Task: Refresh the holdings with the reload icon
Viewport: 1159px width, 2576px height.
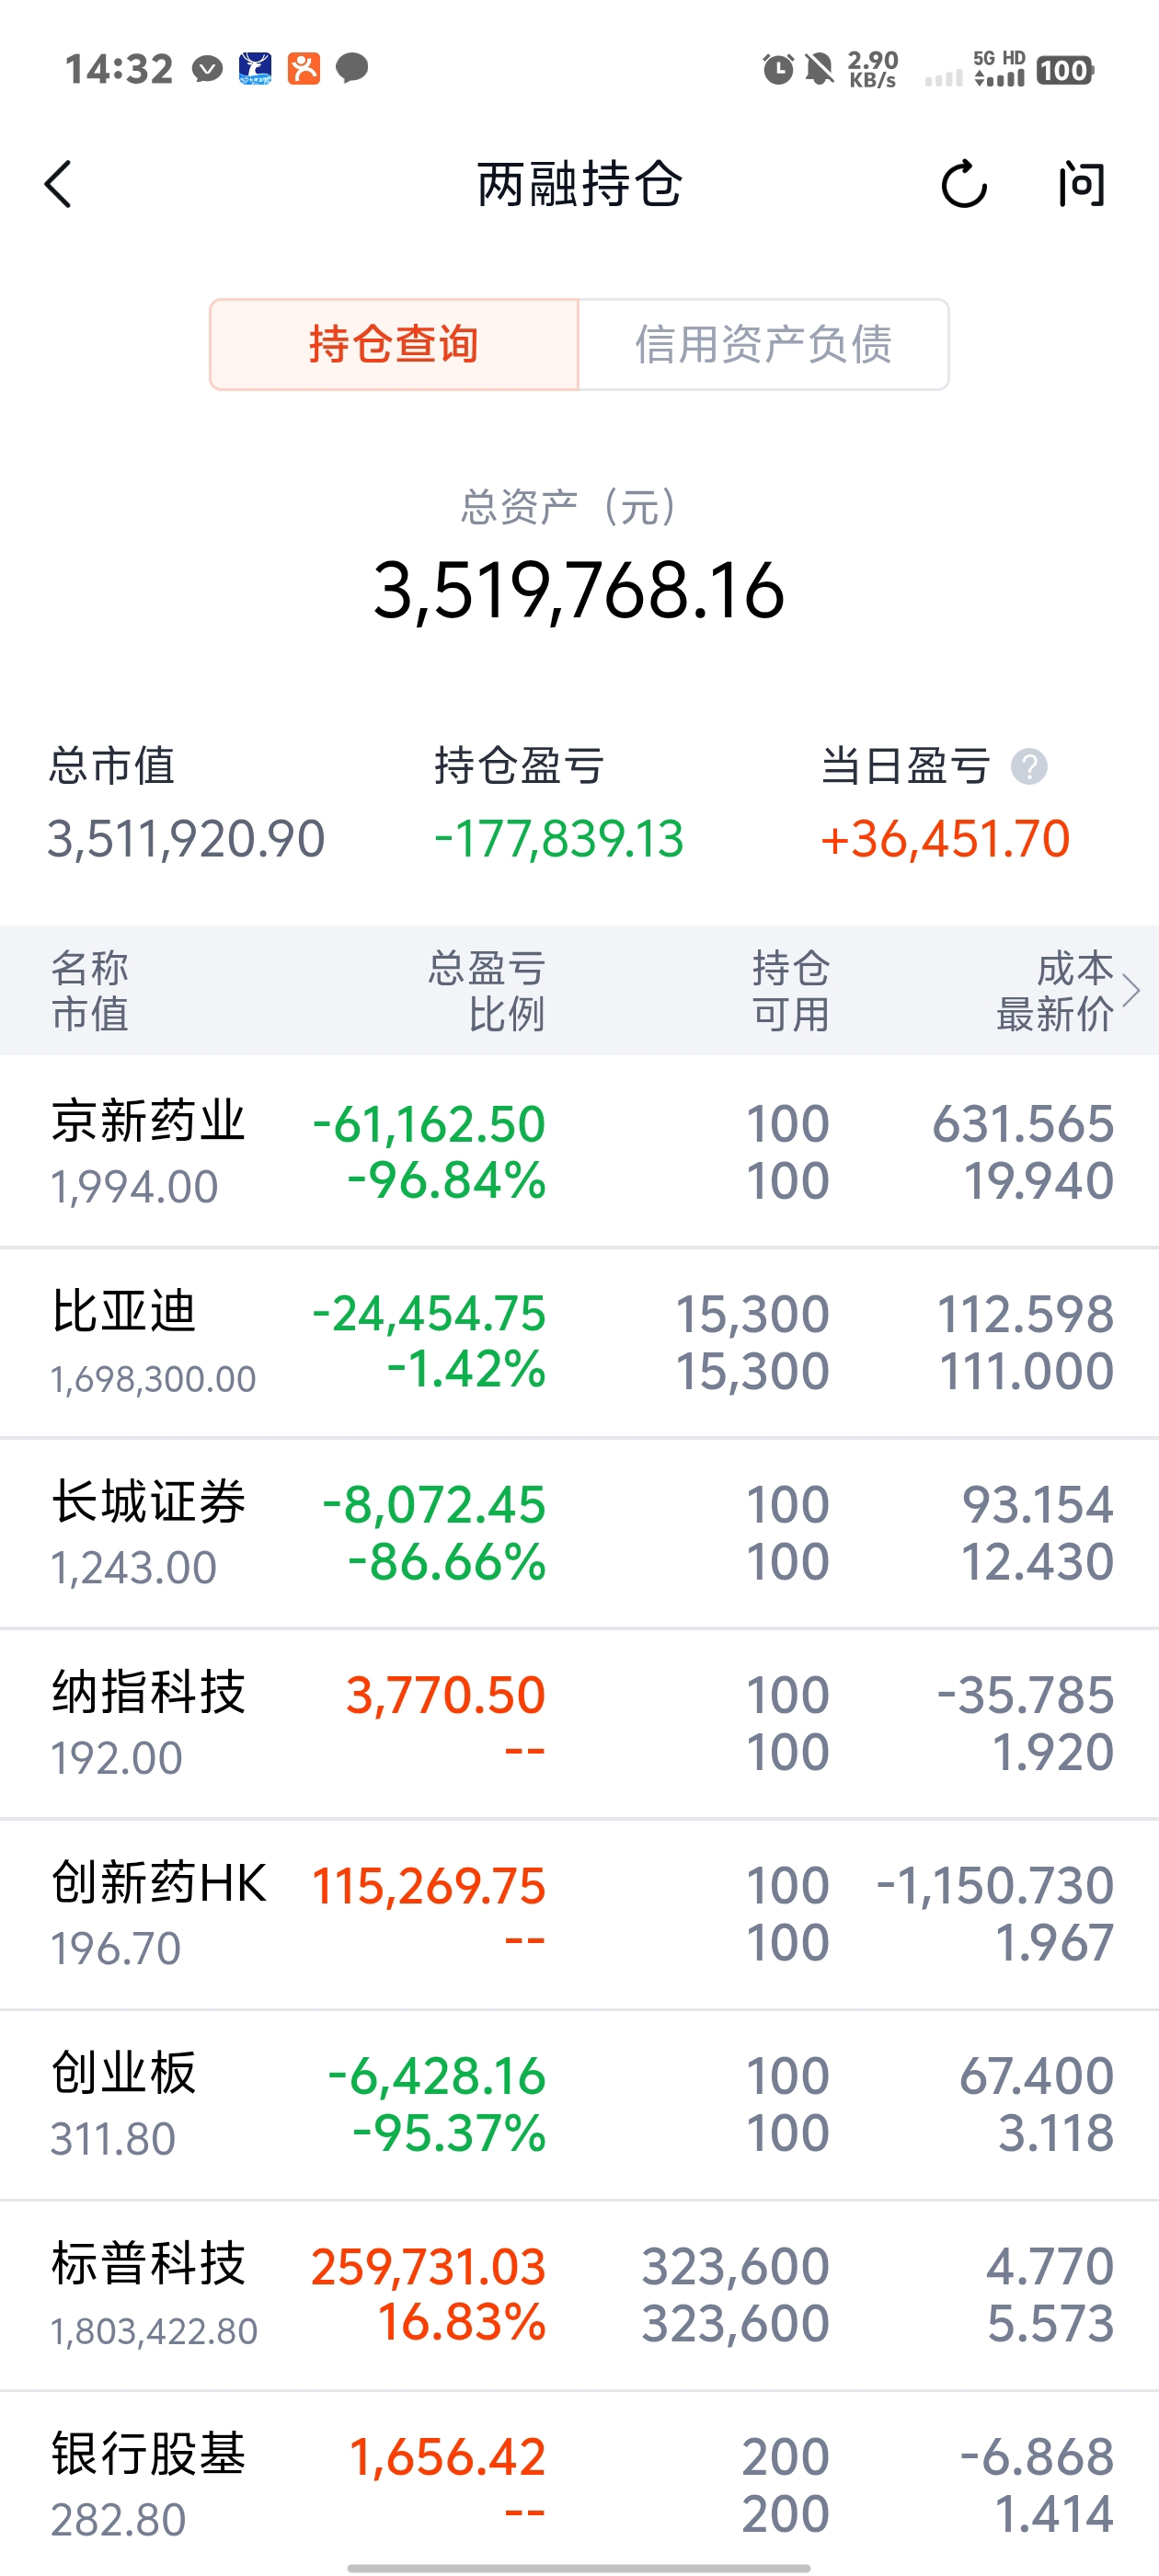Action: (x=964, y=185)
